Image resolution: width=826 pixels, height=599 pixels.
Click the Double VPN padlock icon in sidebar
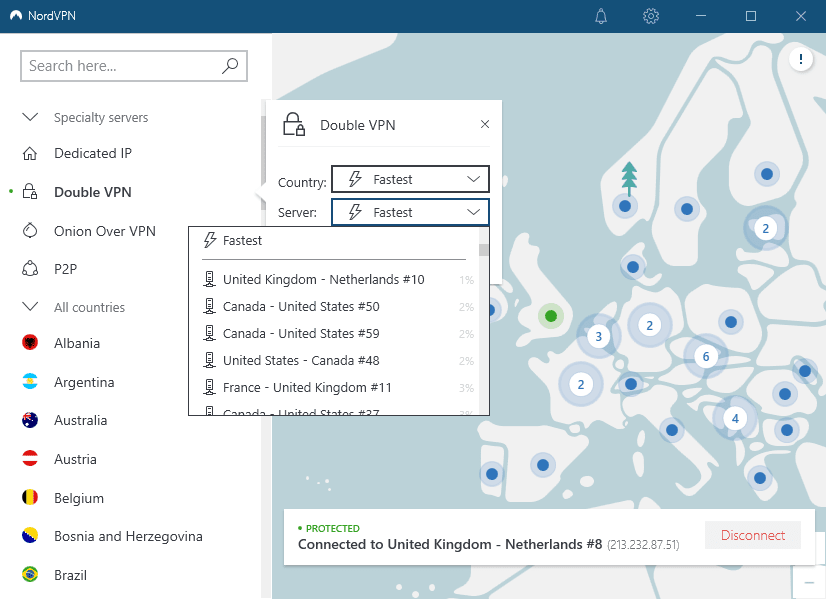30,192
